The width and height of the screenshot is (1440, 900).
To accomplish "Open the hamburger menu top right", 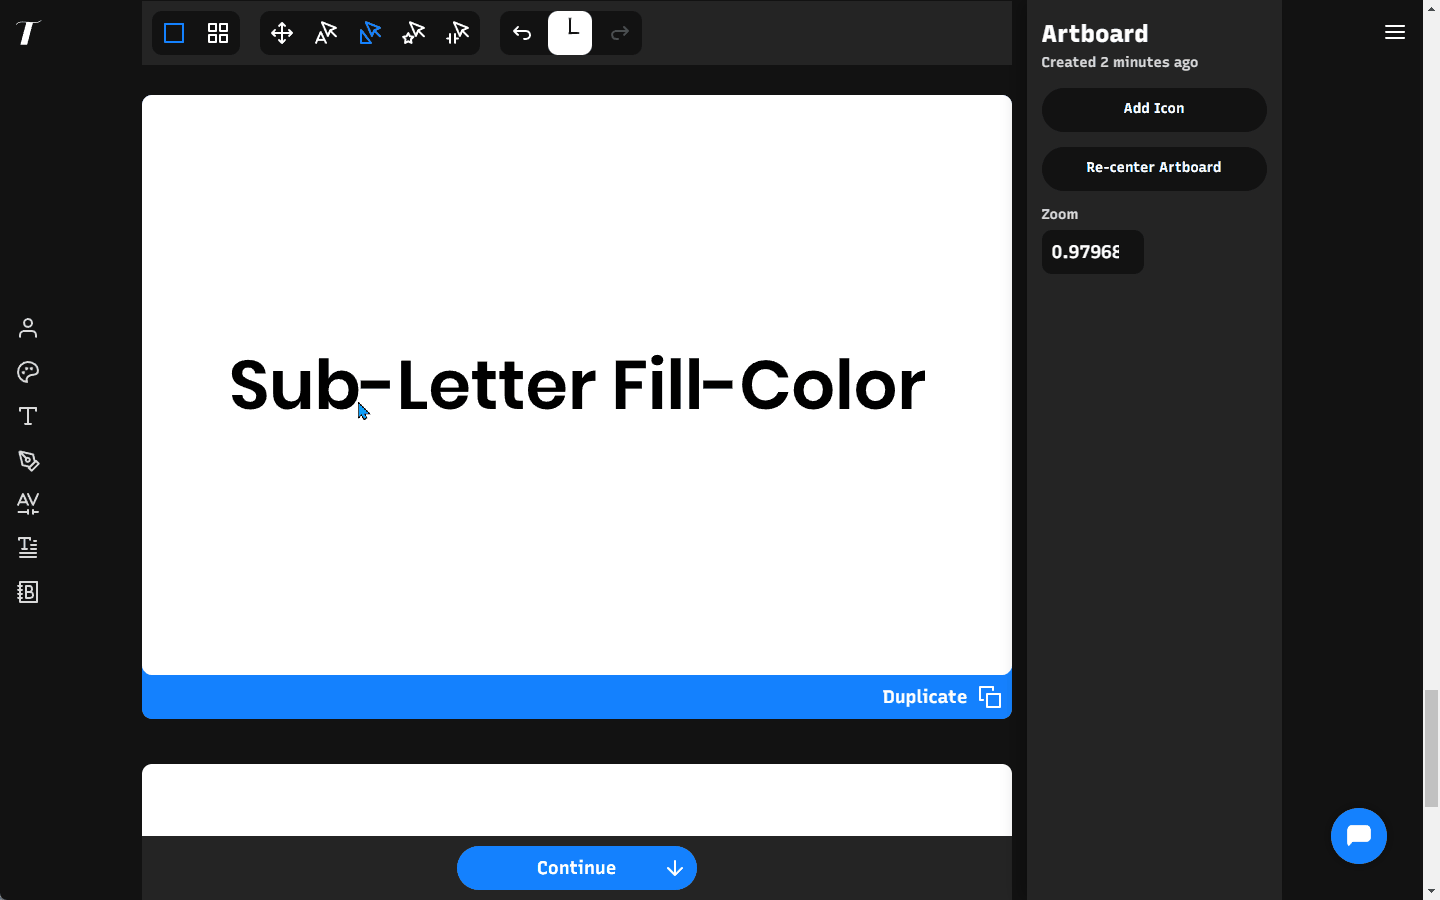I will tap(1395, 32).
